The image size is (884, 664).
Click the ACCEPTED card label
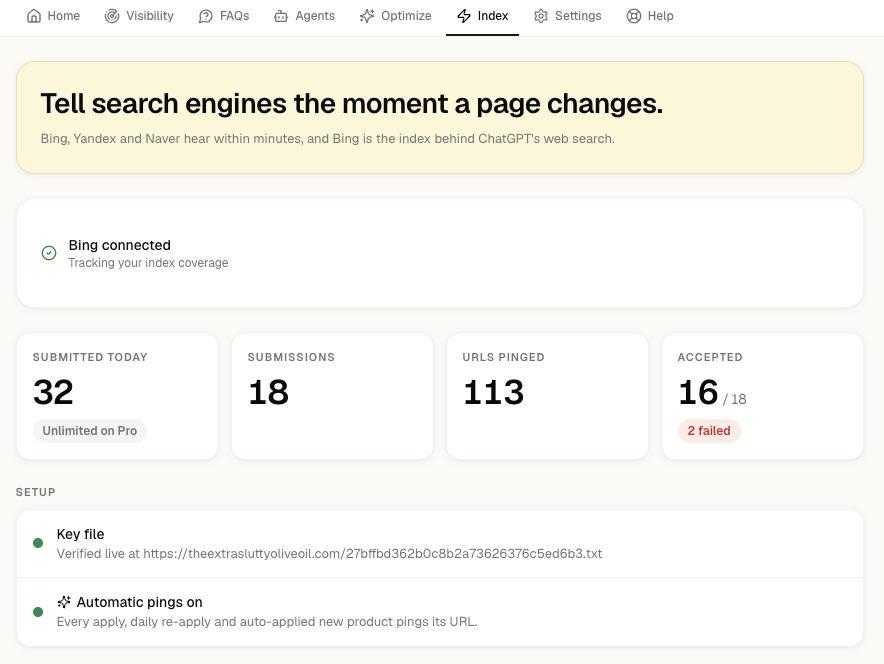pyautogui.click(x=710, y=357)
